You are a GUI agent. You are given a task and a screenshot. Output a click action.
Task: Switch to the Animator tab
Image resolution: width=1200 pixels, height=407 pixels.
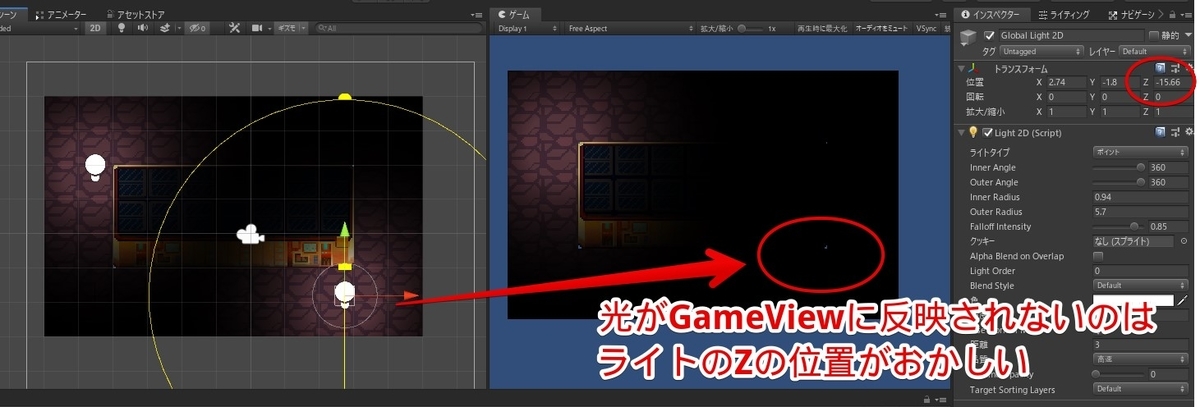62,15
